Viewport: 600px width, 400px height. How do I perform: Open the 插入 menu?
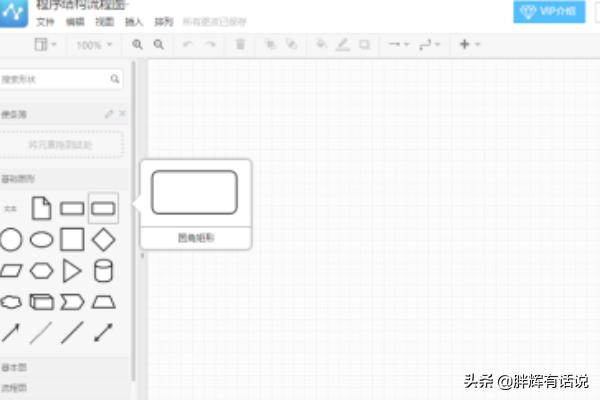click(x=134, y=22)
